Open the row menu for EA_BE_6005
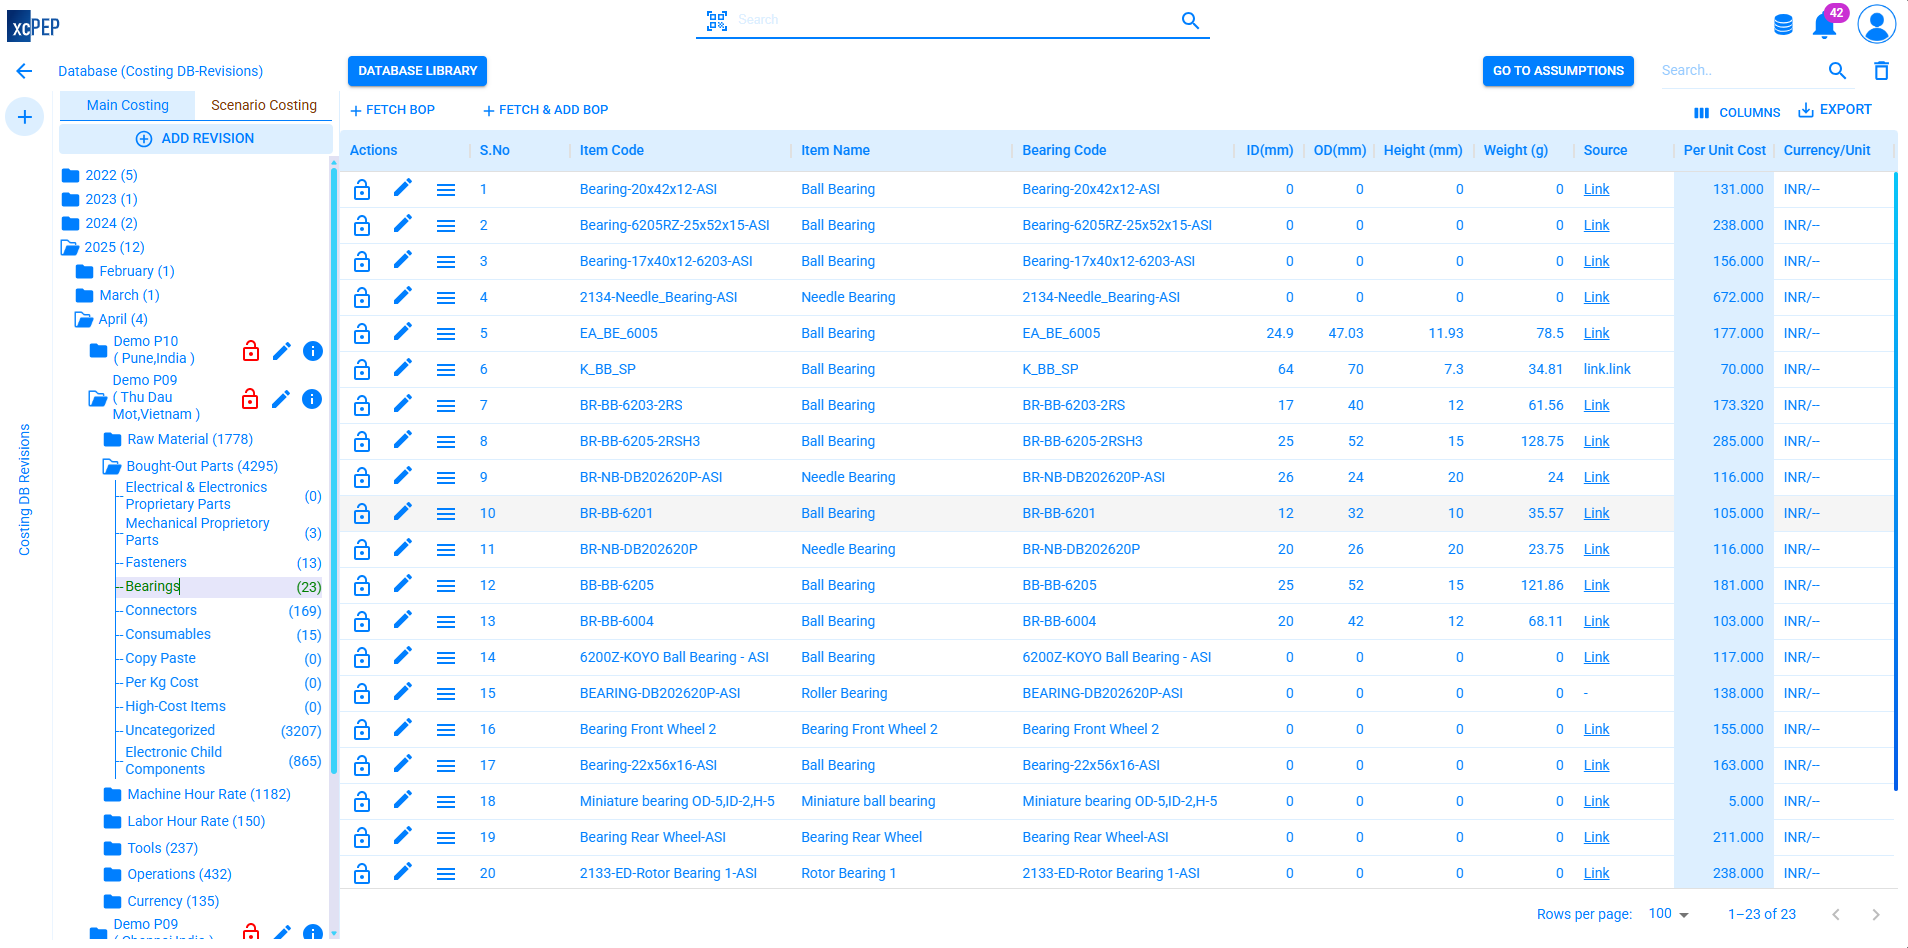Screen dimensions: 1908x948 click(445, 333)
